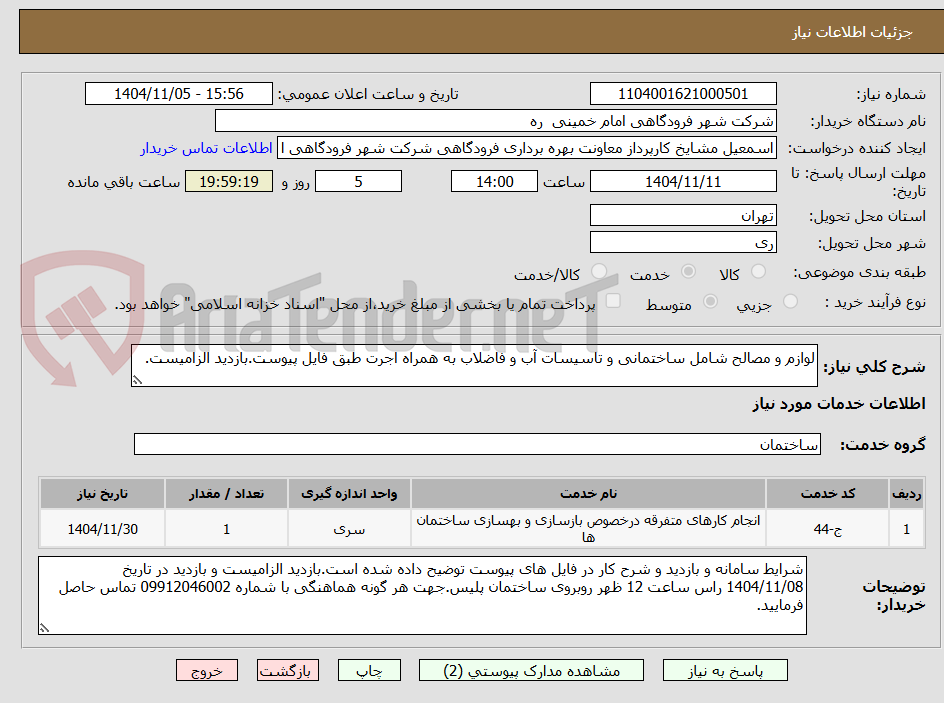Click the ردیف column header
The height and width of the screenshot is (703, 944).
[x=907, y=494]
